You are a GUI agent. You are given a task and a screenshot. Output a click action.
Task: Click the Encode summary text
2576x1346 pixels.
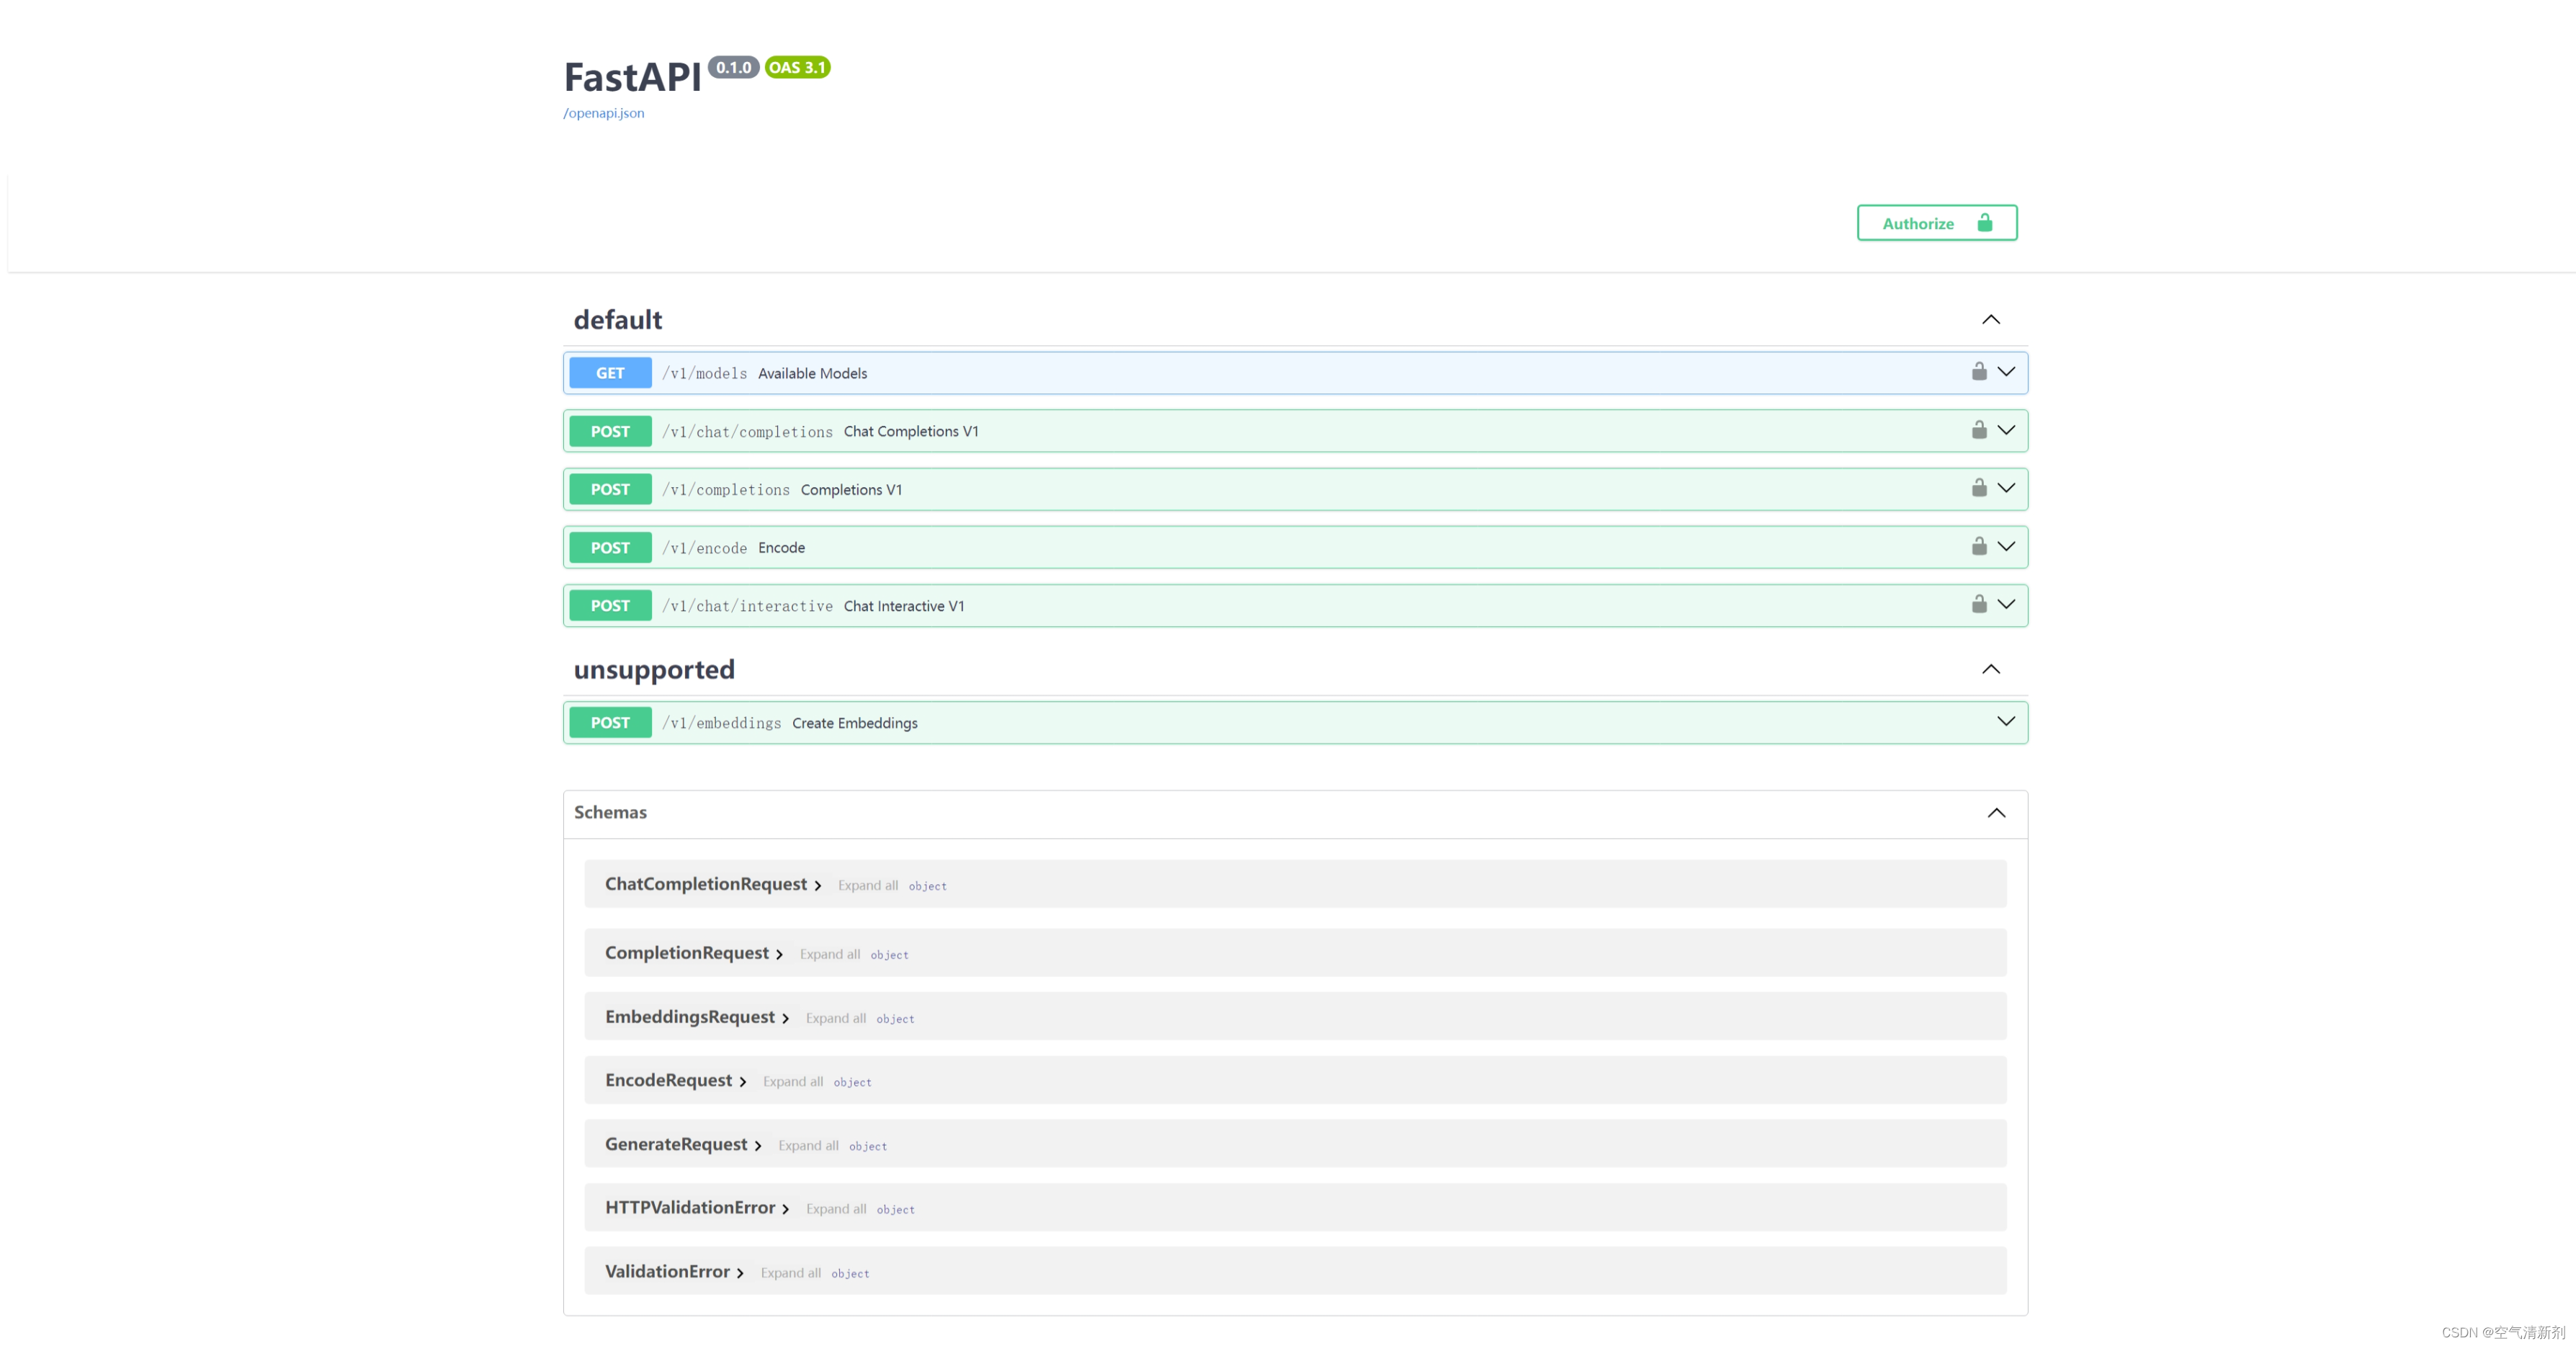click(781, 547)
